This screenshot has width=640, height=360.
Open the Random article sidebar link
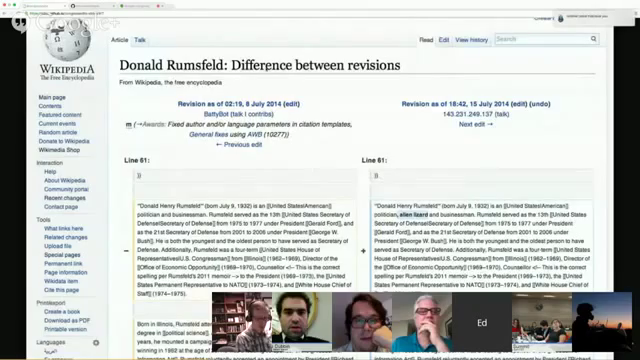pos(58,132)
